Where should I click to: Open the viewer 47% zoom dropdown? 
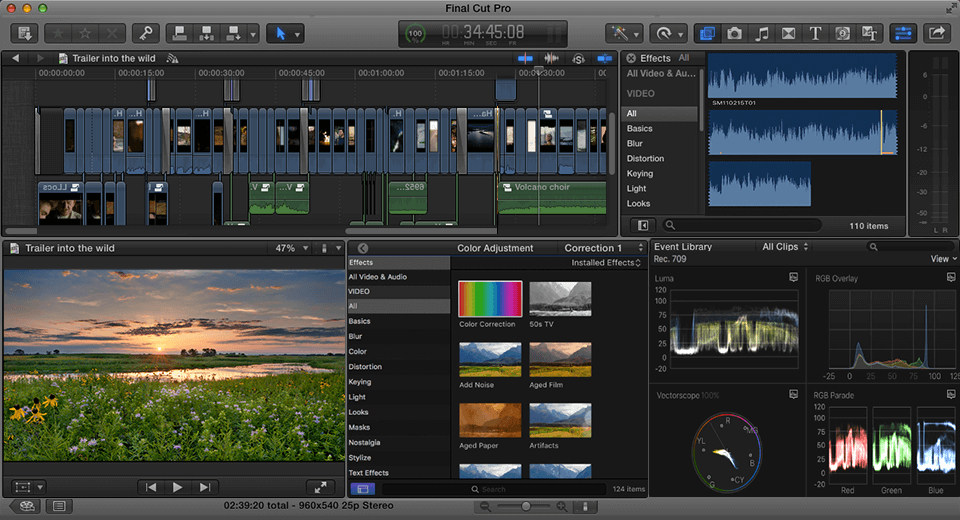pyautogui.click(x=292, y=248)
